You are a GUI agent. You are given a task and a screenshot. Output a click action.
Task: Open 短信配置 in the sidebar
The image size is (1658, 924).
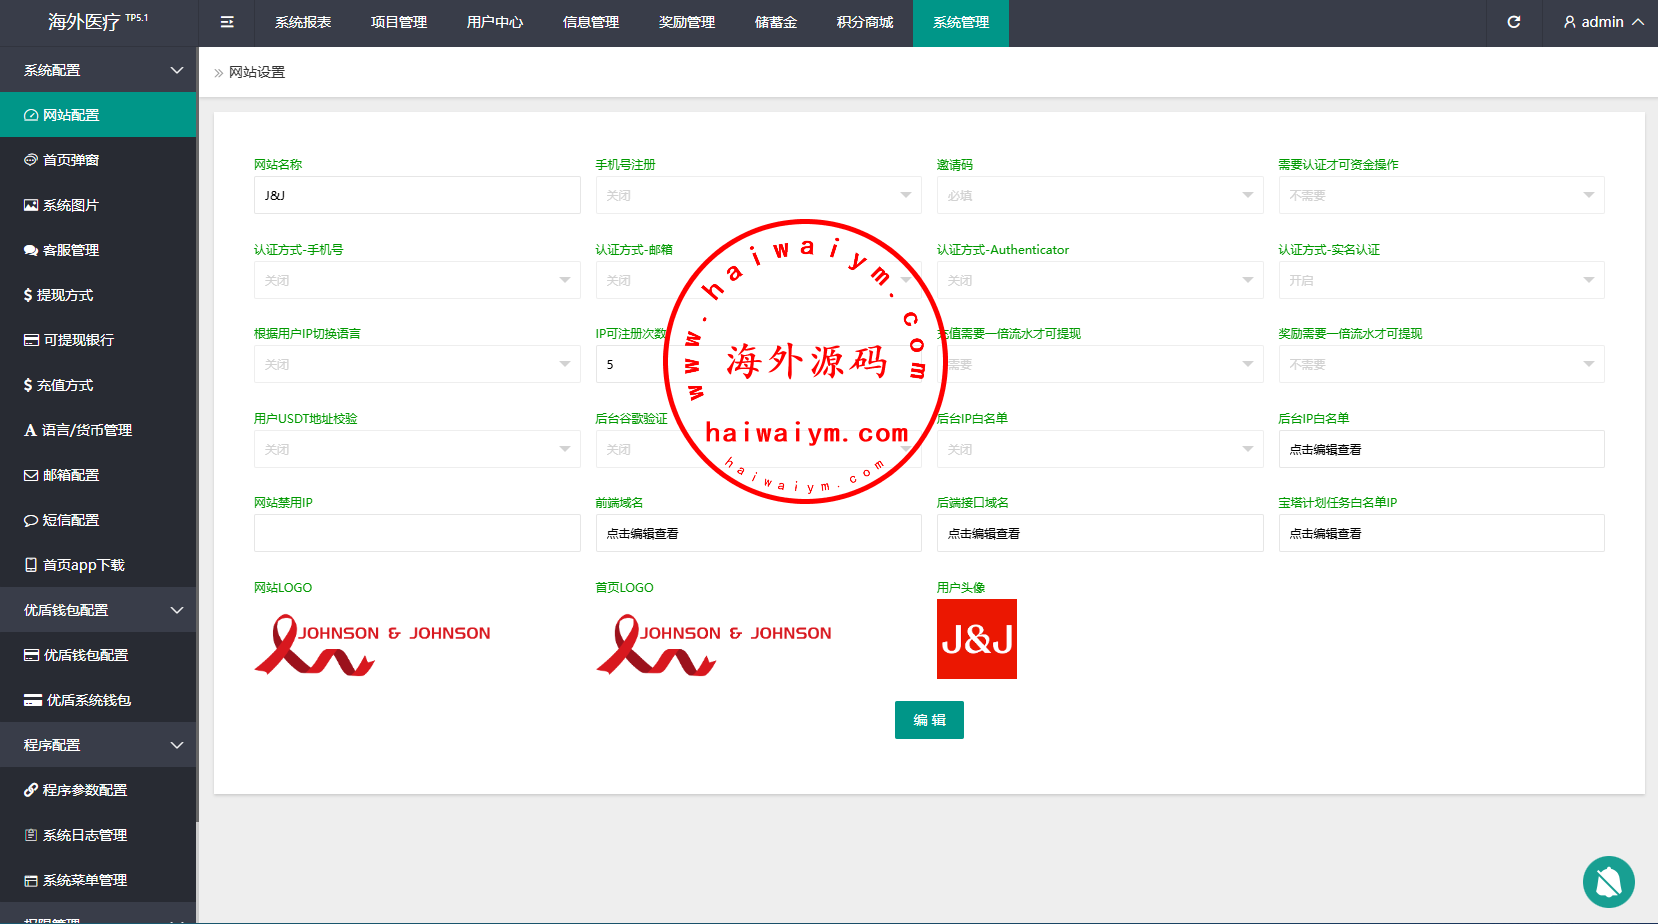coord(98,520)
